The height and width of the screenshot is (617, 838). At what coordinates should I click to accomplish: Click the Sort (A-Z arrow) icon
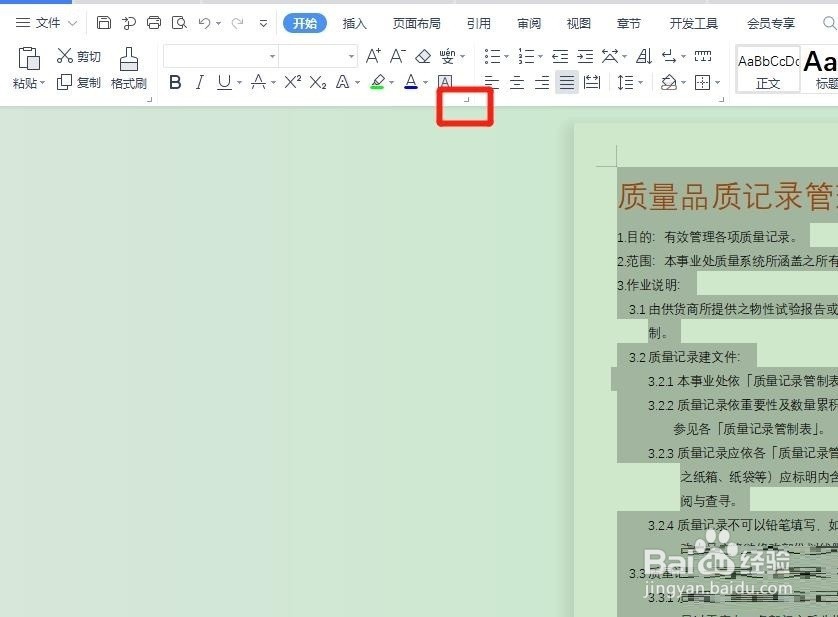(x=643, y=56)
